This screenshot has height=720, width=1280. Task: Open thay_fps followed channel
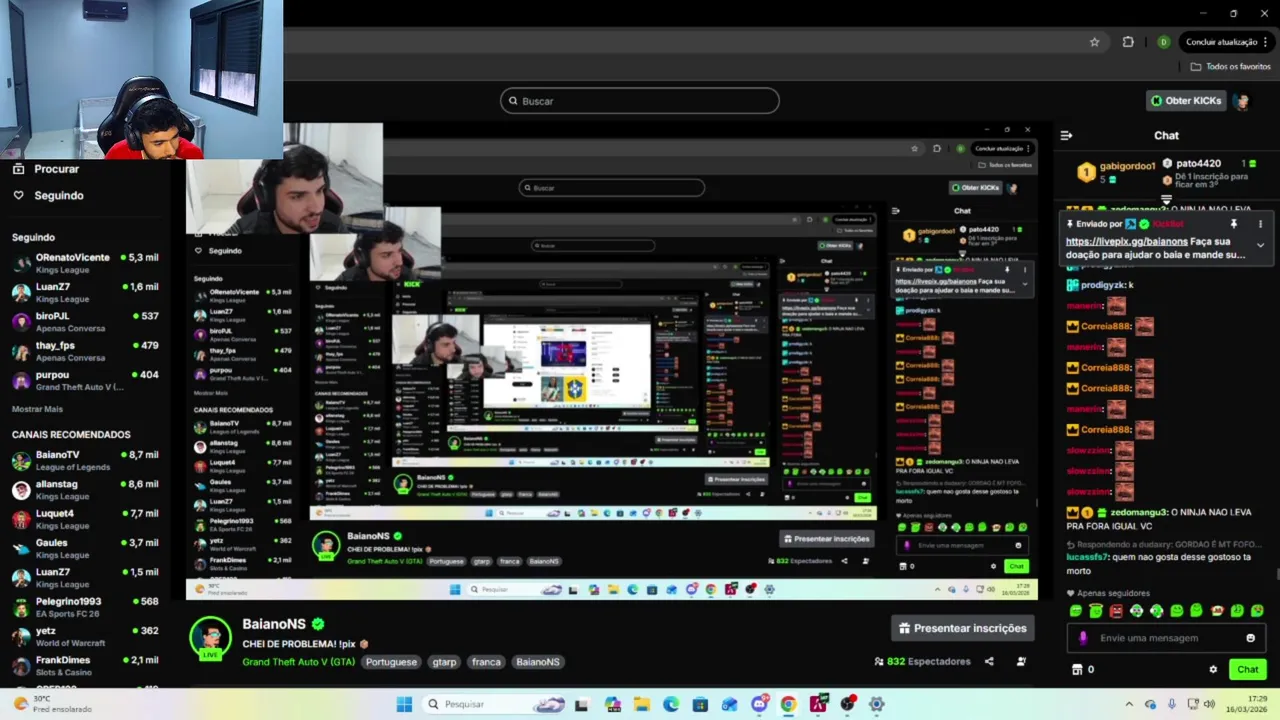[x=85, y=351]
